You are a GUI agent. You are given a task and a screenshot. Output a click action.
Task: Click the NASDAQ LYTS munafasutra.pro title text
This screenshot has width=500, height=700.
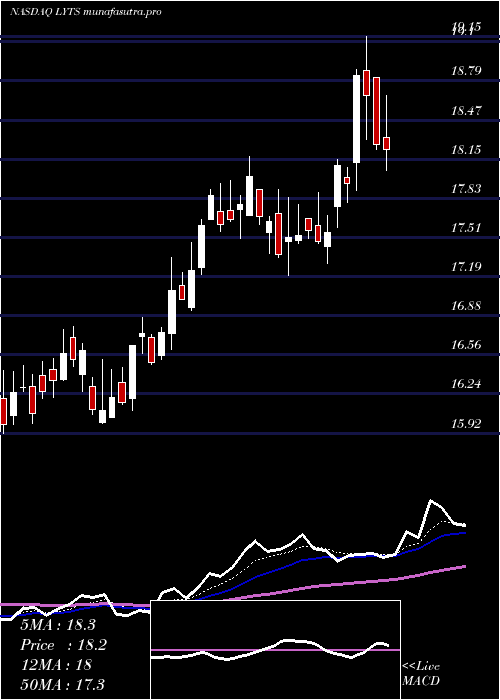tap(86, 12)
